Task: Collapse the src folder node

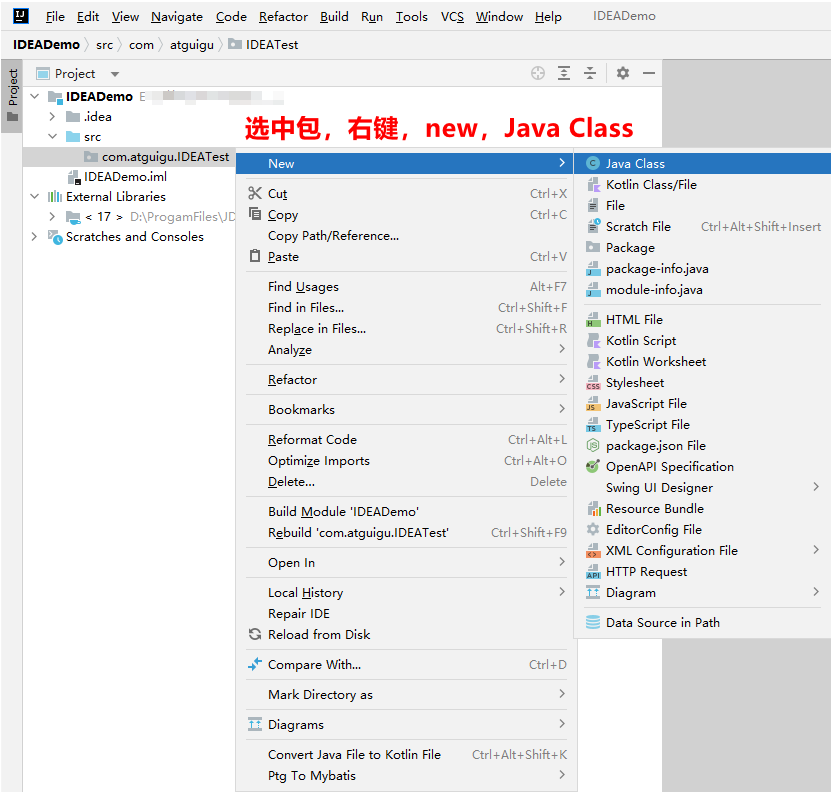Action: tap(52, 136)
